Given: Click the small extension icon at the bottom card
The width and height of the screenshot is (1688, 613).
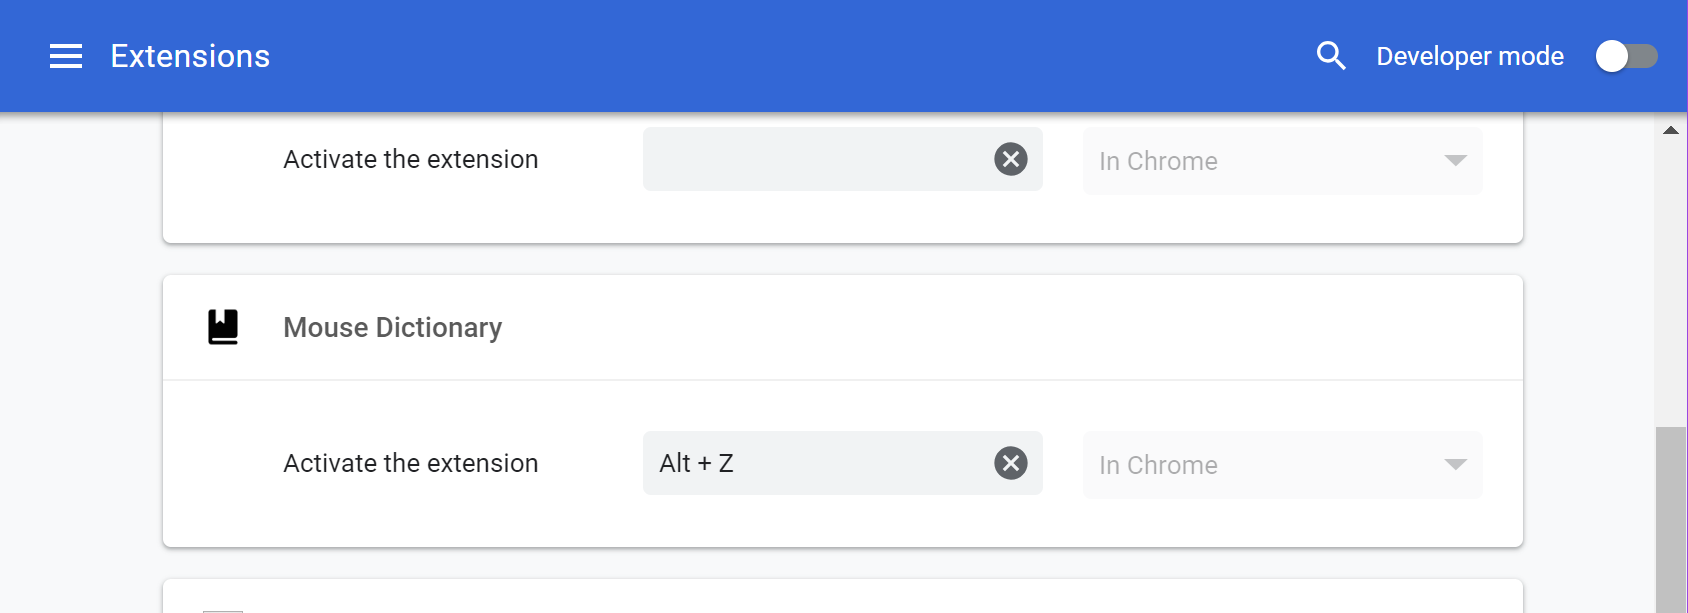Looking at the screenshot, I should pos(222,608).
